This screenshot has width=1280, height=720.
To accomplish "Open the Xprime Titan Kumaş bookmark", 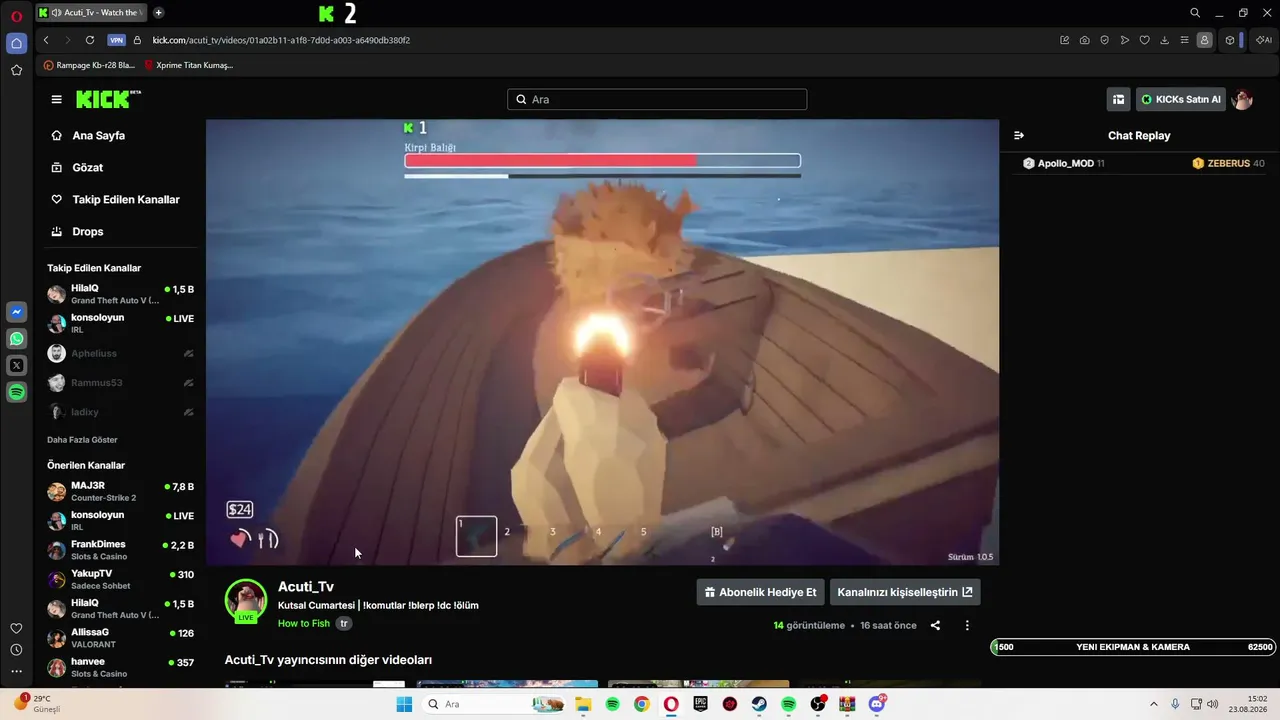I will [188, 65].
